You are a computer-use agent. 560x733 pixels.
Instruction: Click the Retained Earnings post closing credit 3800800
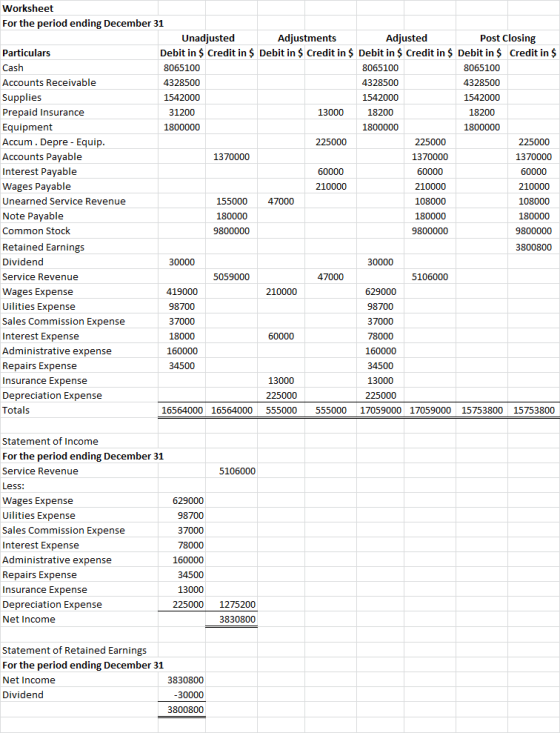pyautogui.click(x=533, y=247)
